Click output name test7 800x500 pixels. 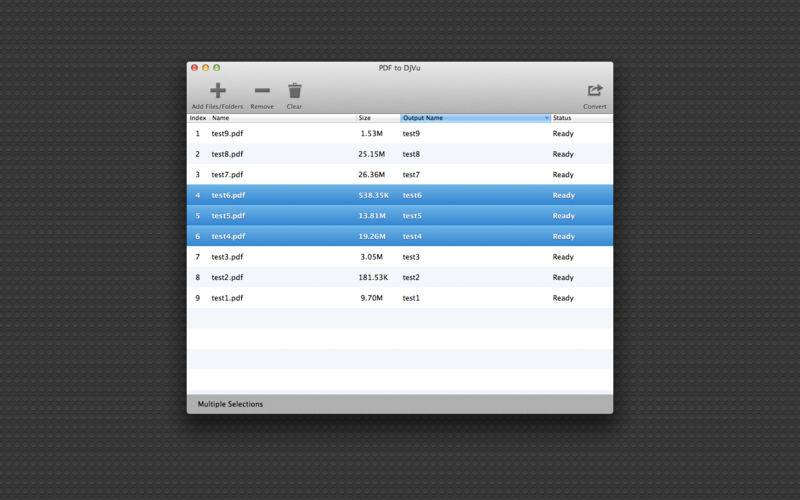411,174
